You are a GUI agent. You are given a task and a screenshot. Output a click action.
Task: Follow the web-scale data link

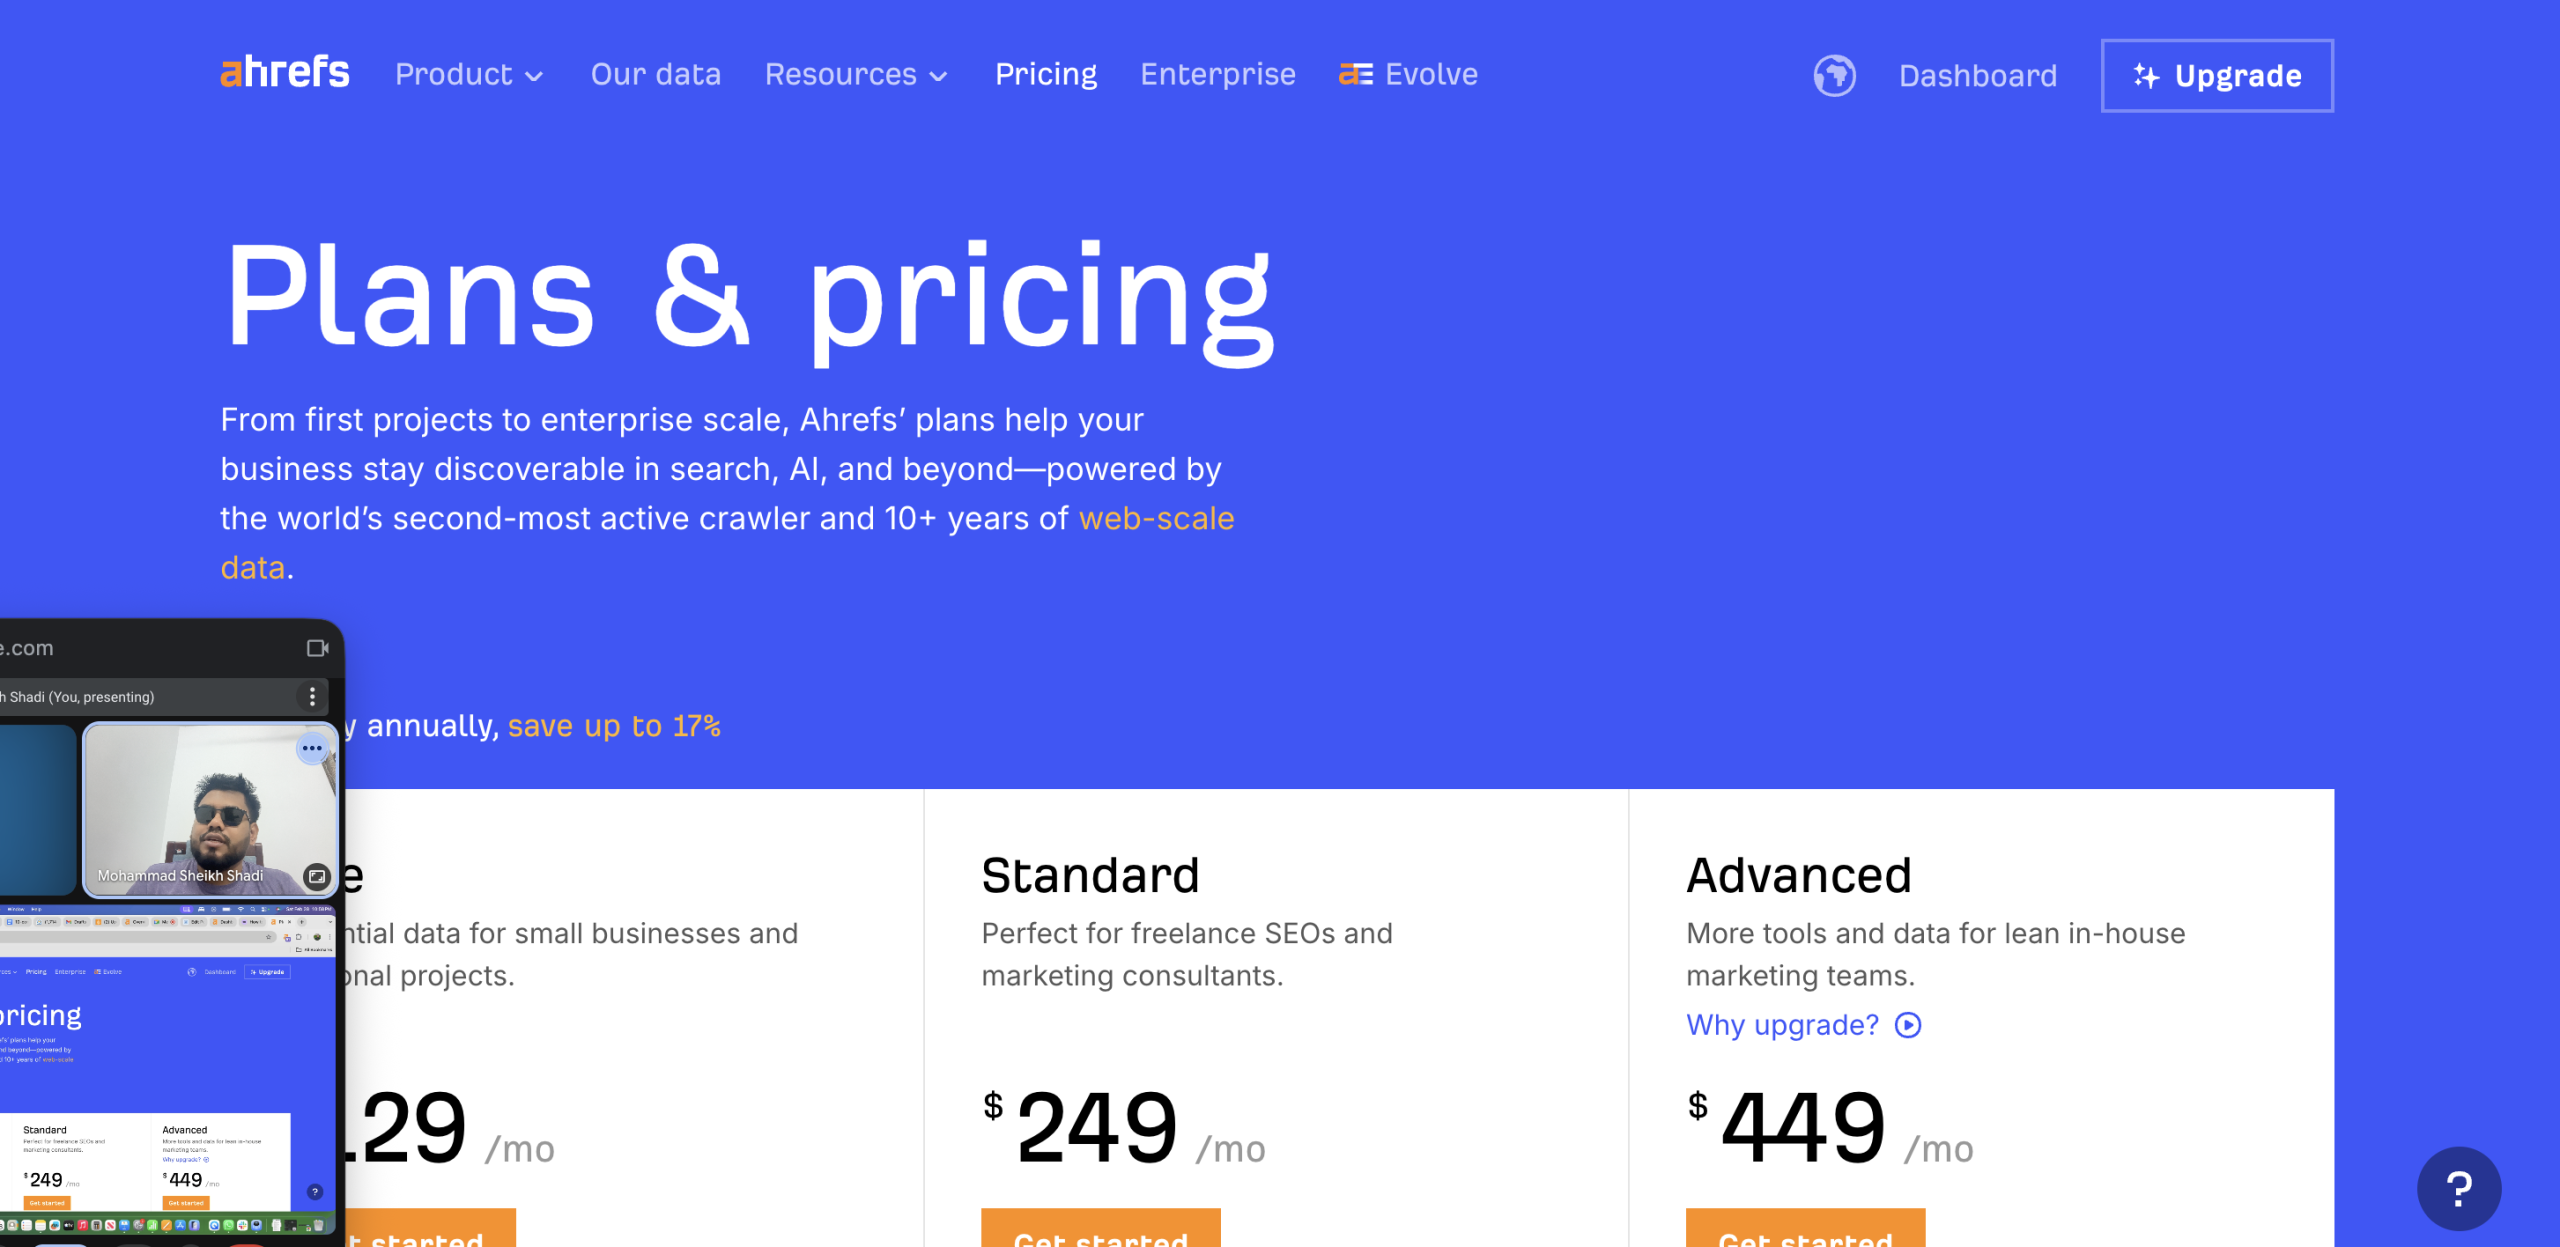click(x=1156, y=519)
